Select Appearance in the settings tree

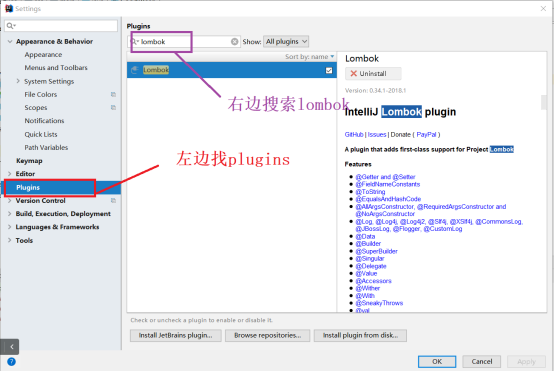43,55
